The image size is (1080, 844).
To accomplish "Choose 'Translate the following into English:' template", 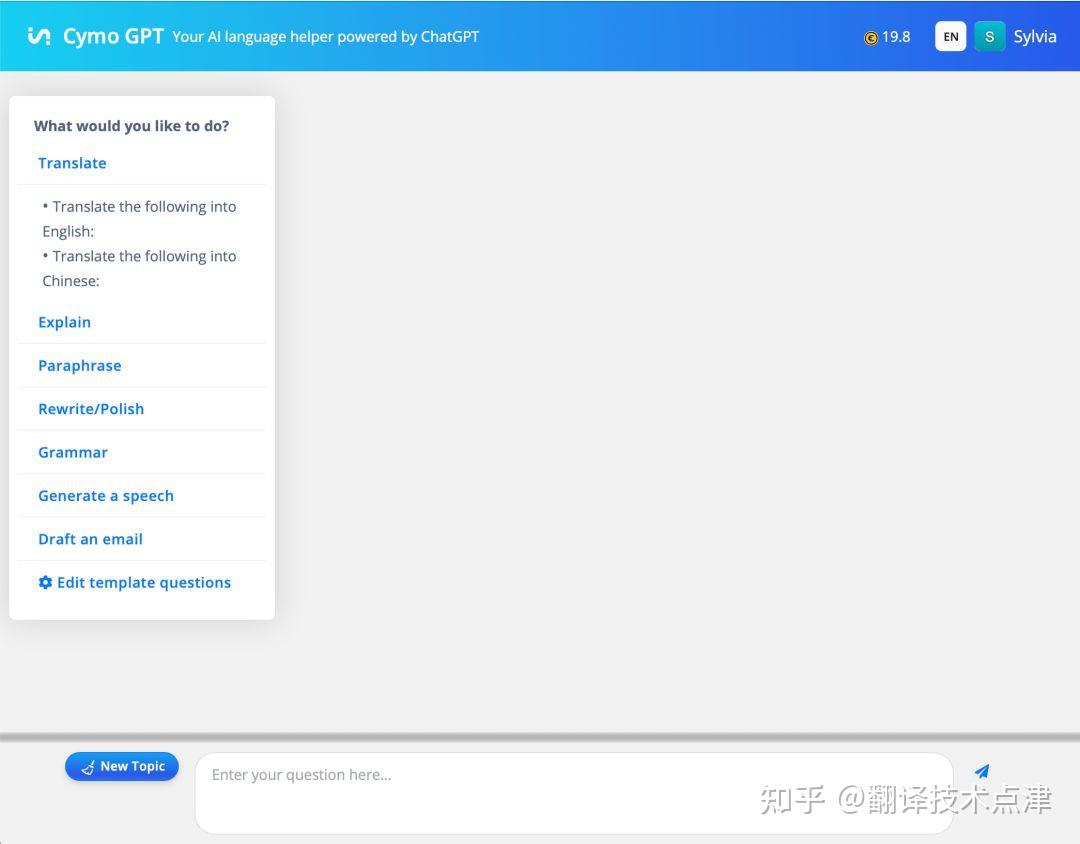I will pyautogui.click(x=139, y=219).
